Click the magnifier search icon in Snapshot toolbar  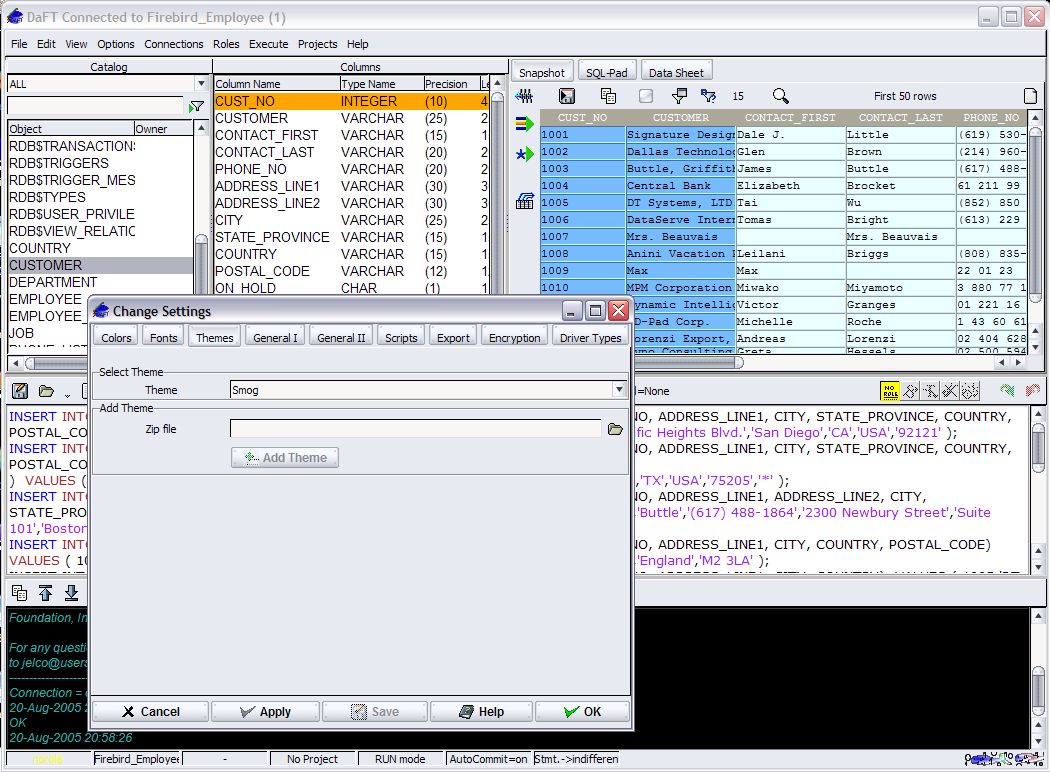tap(781, 96)
